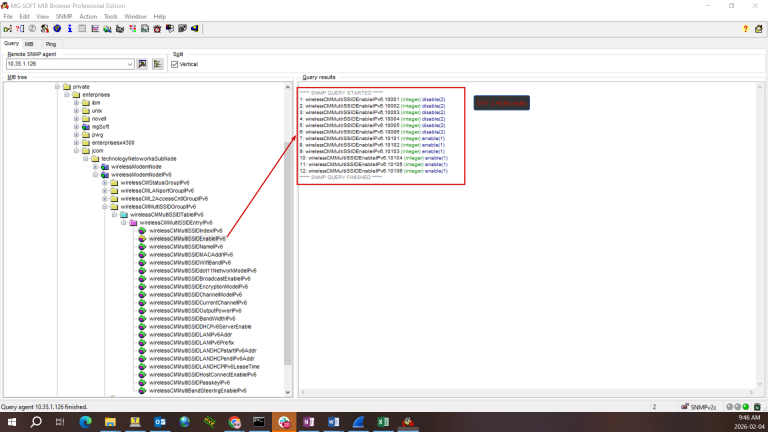This screenshot has height=432, width=768.
Task: Click the Remote SNMP agent address field
Action: click(x=66, y=64)
